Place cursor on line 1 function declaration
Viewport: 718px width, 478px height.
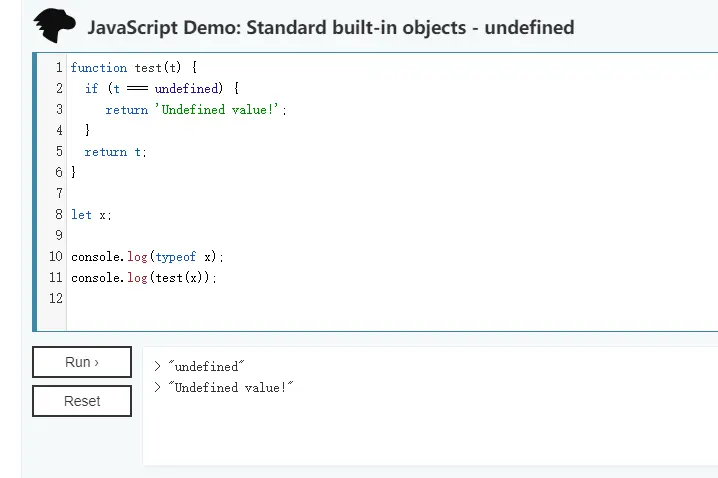(x=134, y=68)
